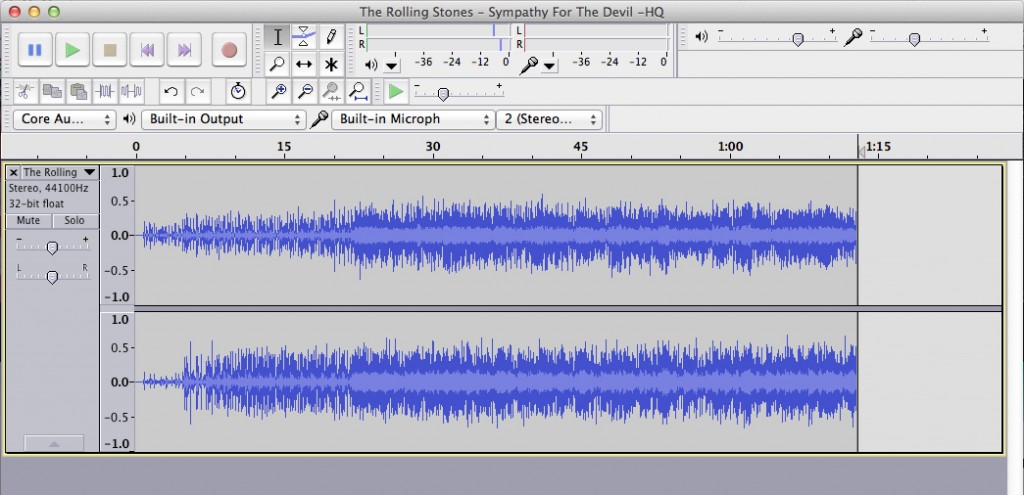
Task: Click the left channel waveform
Action: [496, 235]
